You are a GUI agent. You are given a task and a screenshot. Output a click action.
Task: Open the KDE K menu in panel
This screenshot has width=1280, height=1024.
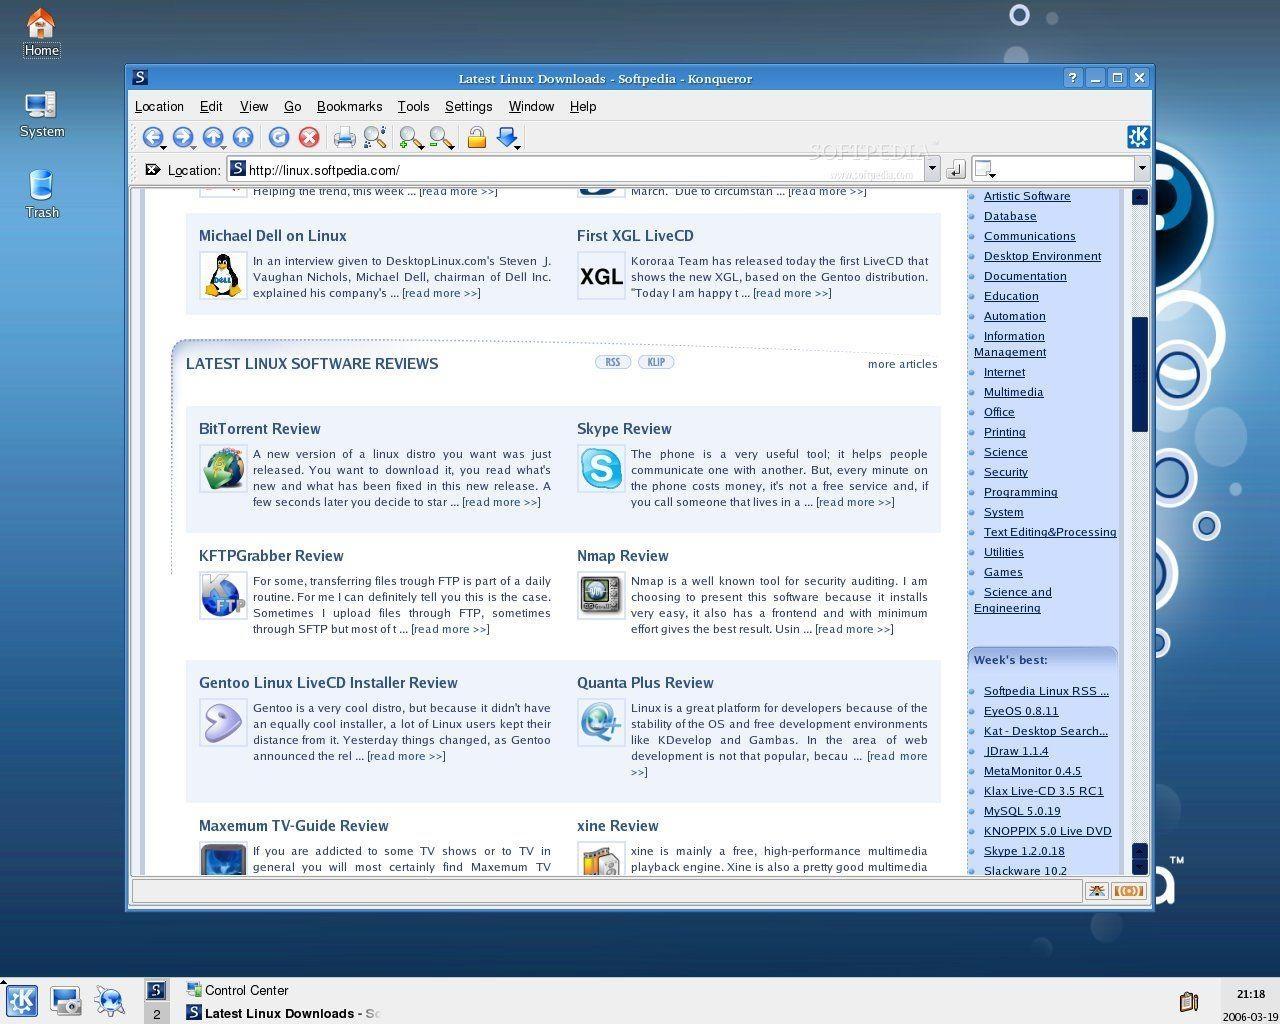point(22,1000)
